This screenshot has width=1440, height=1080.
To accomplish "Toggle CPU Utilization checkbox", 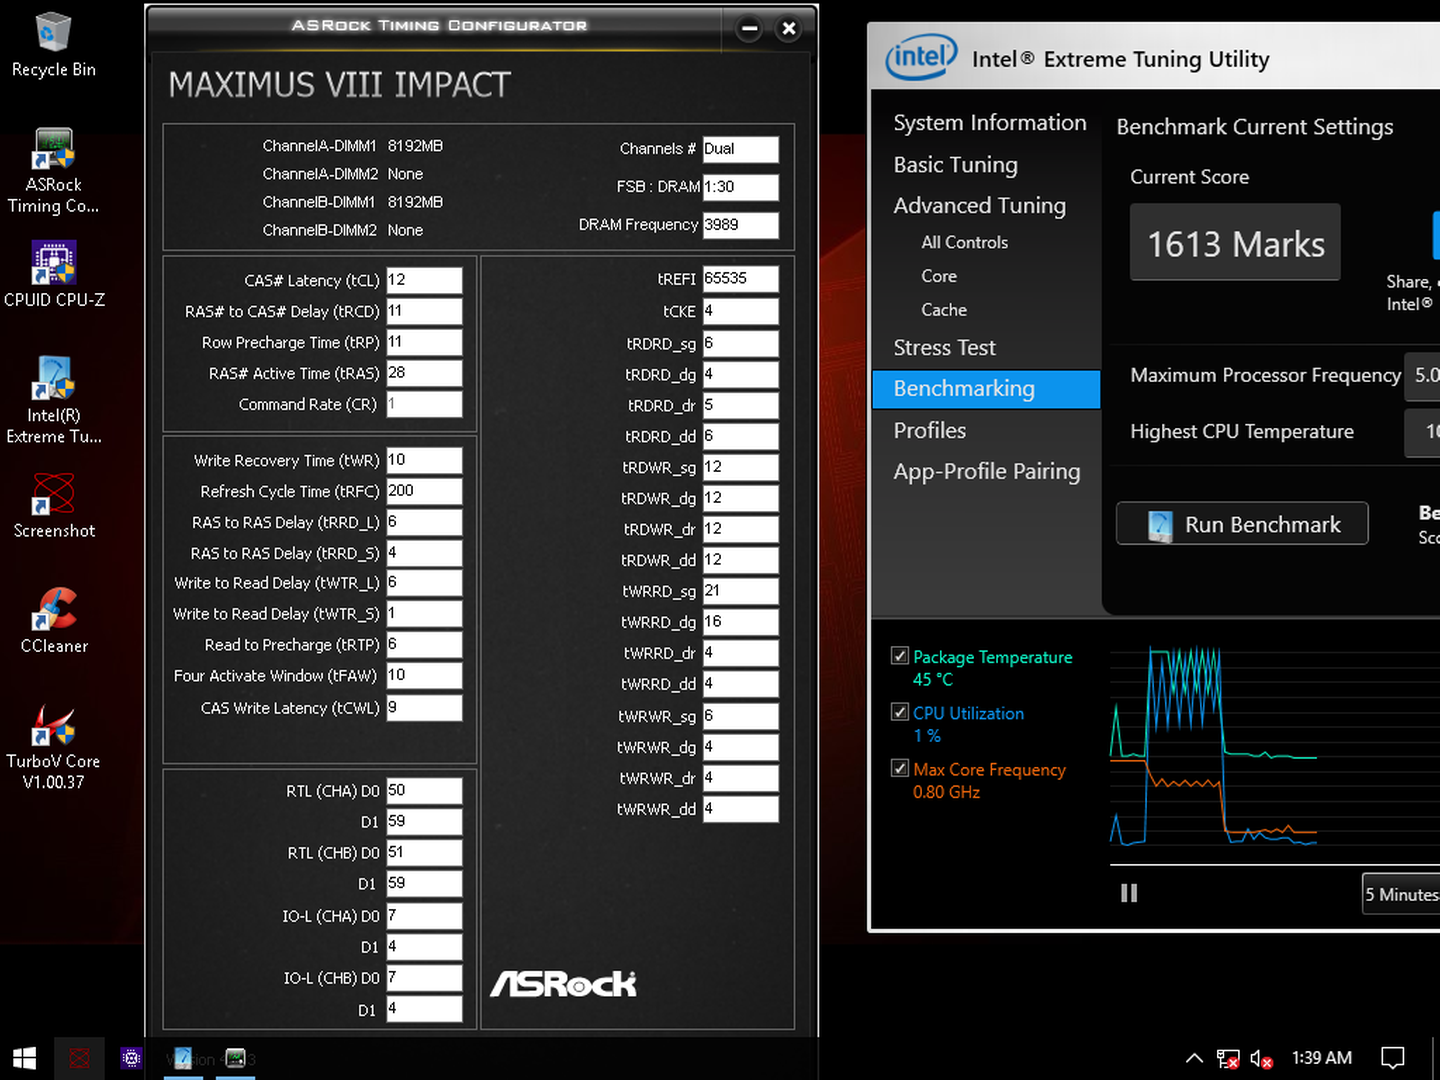I will 900,712.
